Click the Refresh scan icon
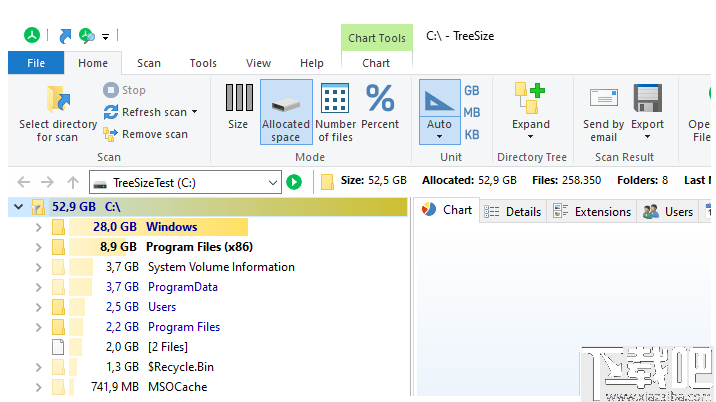This screenshot has width=716, height=402. pos(111,112)
